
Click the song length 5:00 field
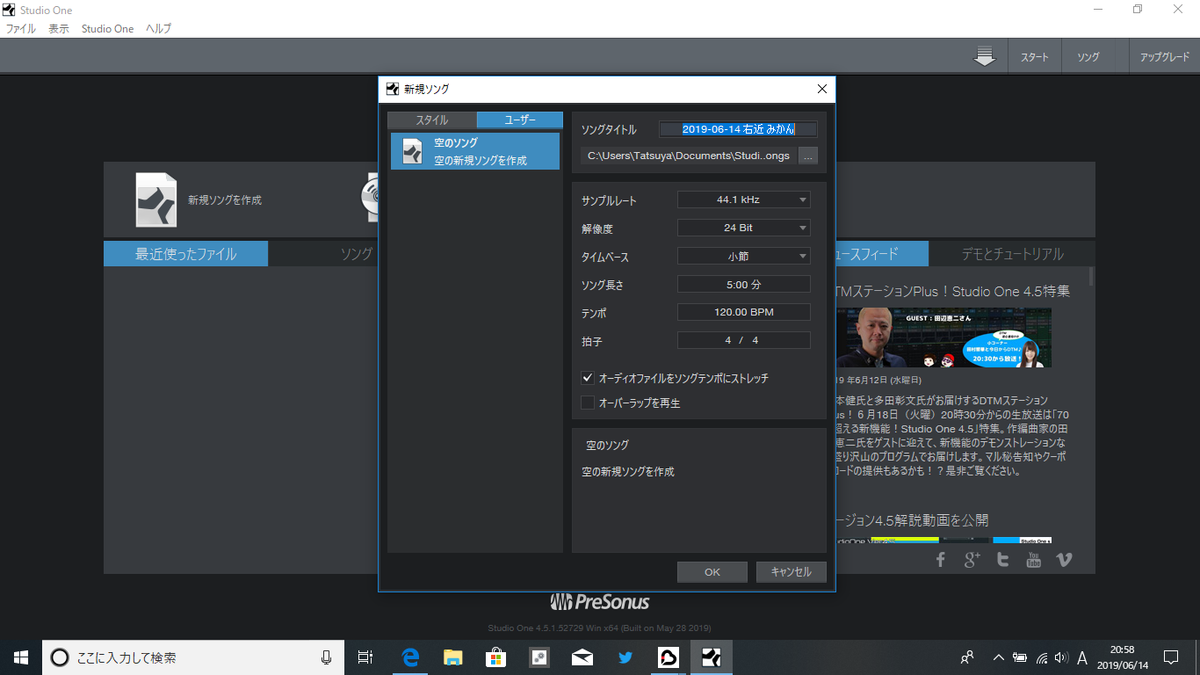[744, 284]
